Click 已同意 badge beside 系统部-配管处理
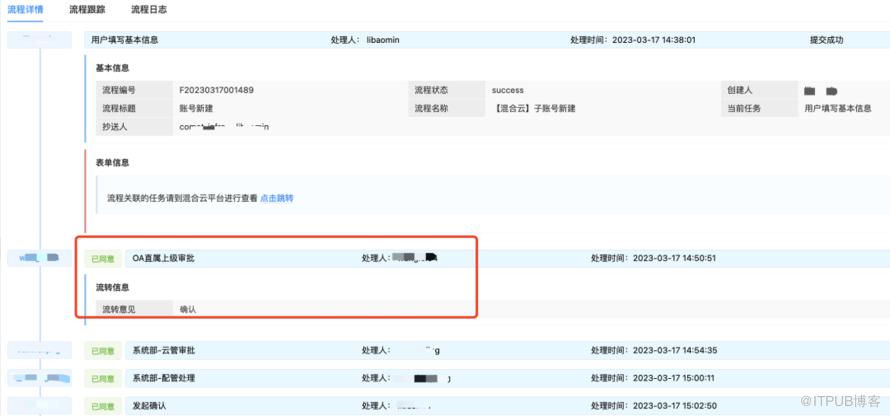This screenshot has height=416, width=890. tap(102, 379)
